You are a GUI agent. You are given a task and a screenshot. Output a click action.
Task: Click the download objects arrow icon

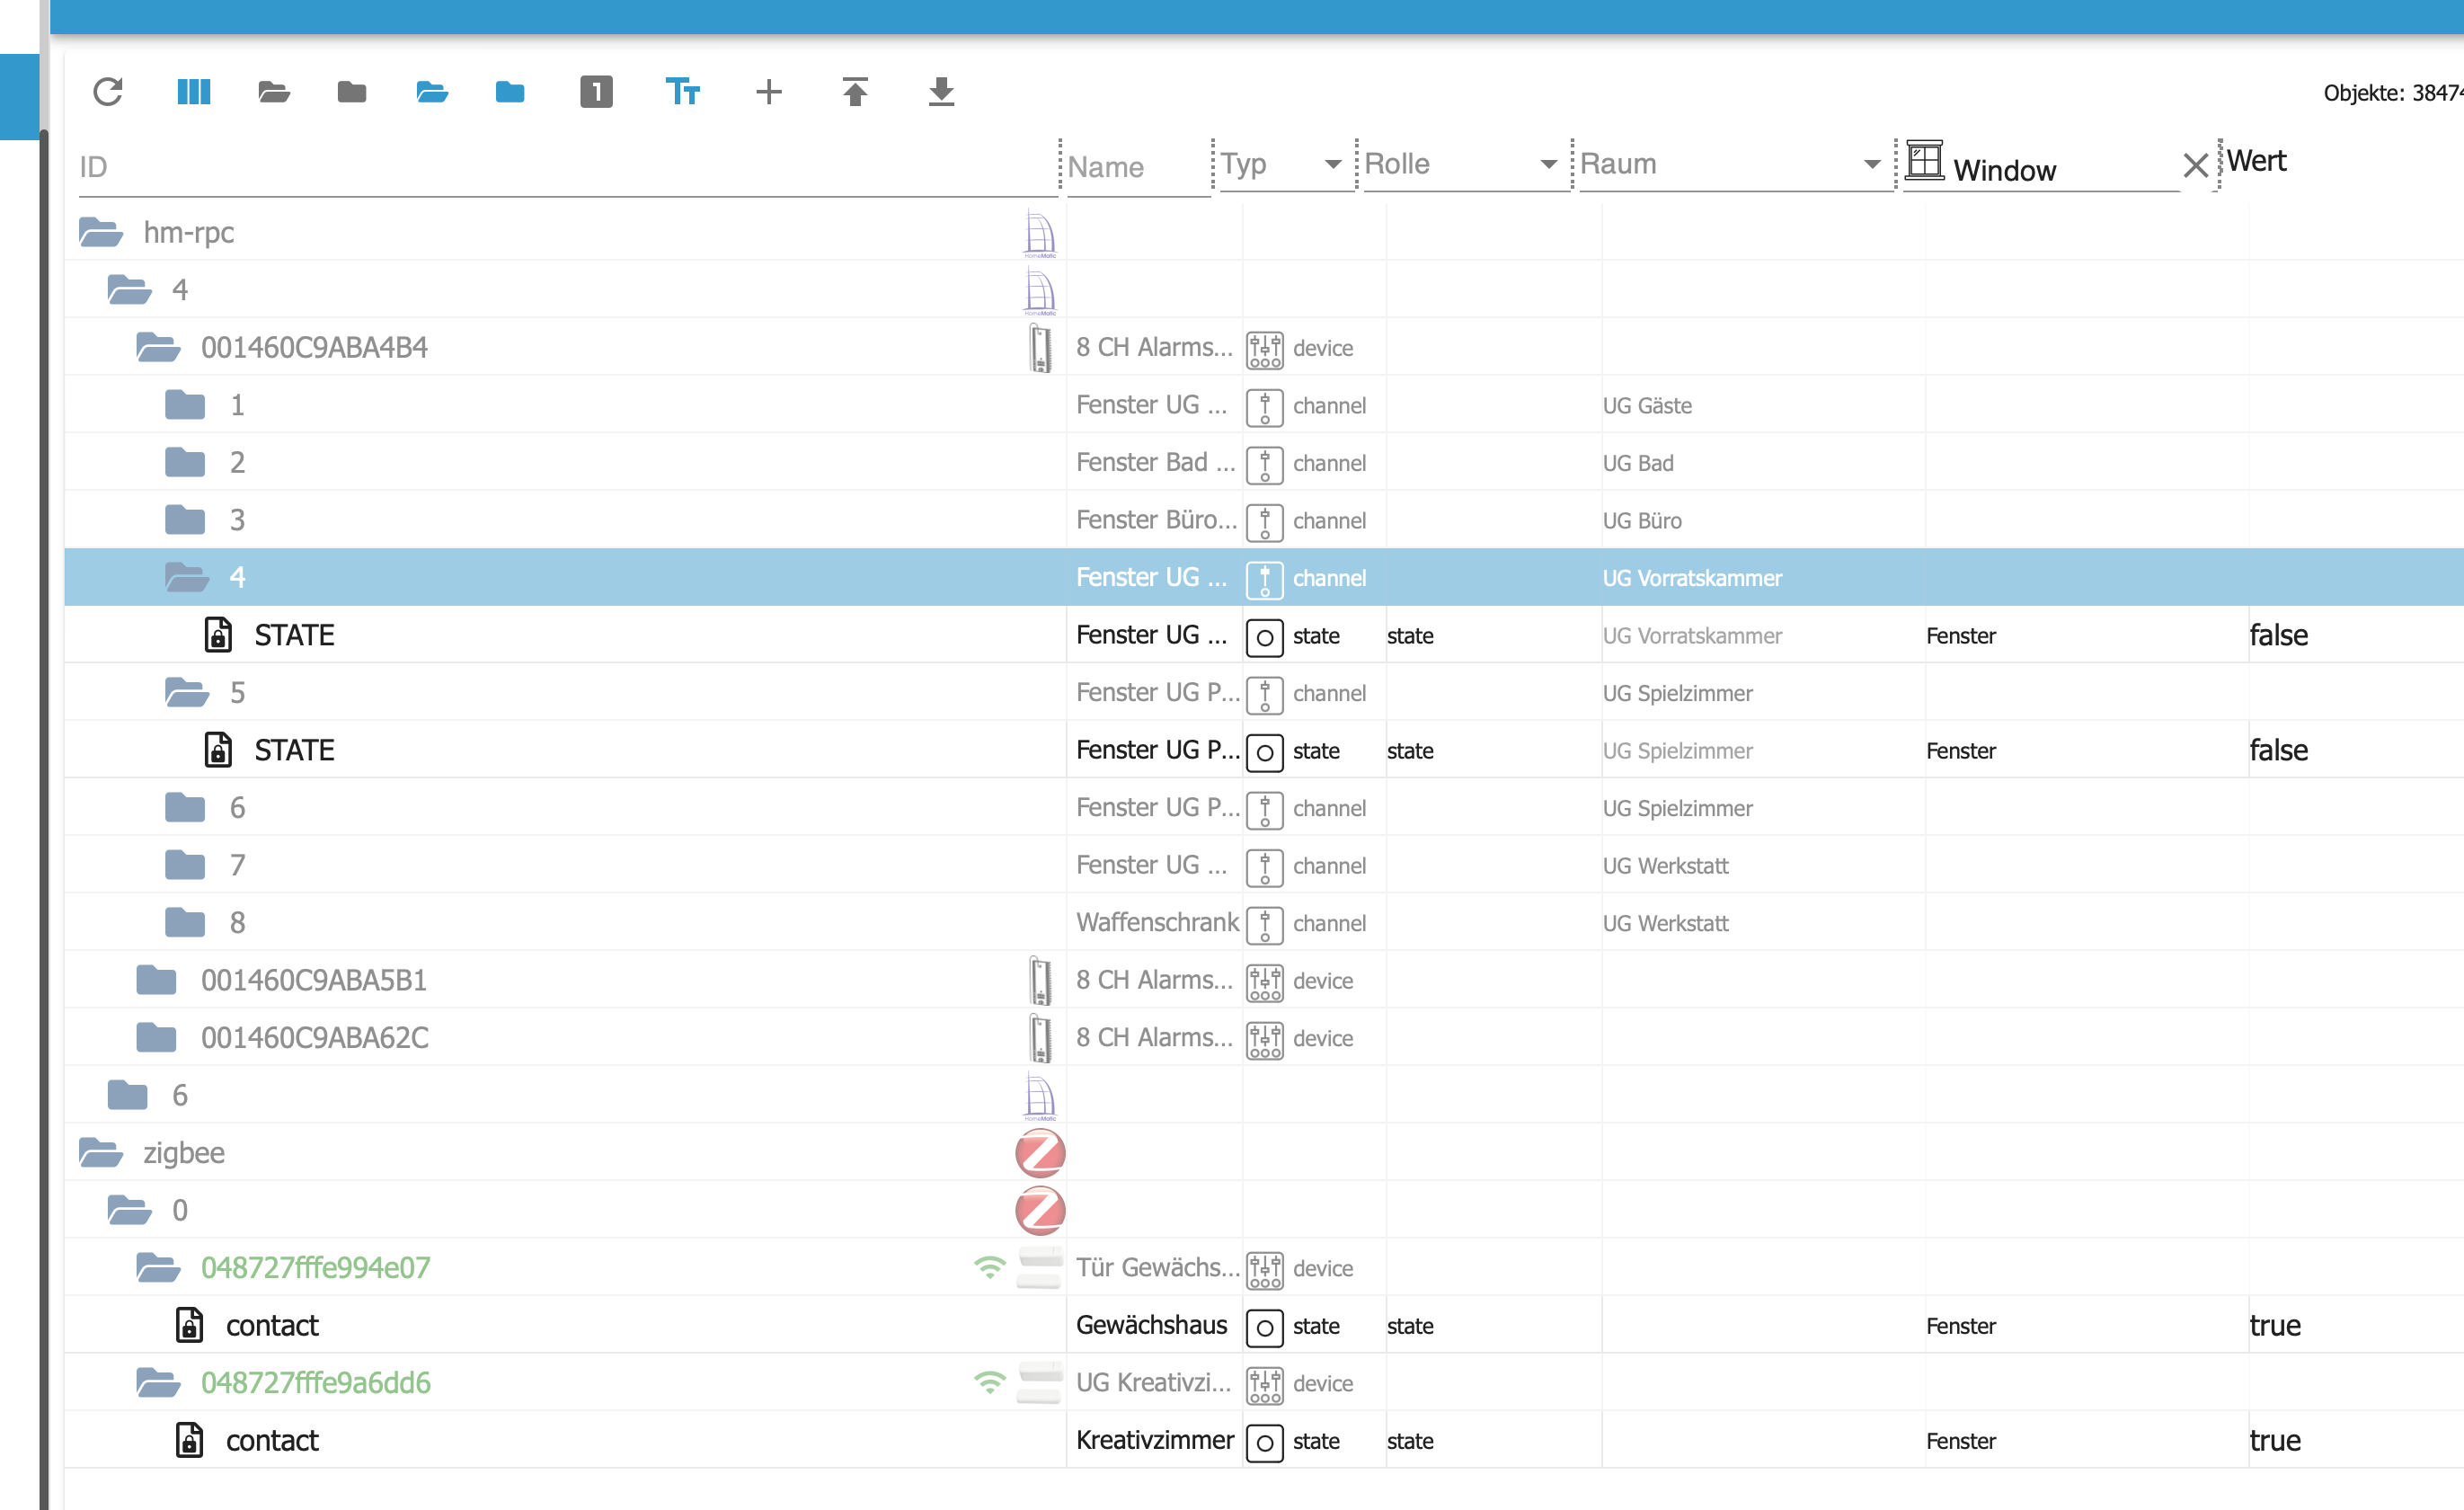(941, 92)
